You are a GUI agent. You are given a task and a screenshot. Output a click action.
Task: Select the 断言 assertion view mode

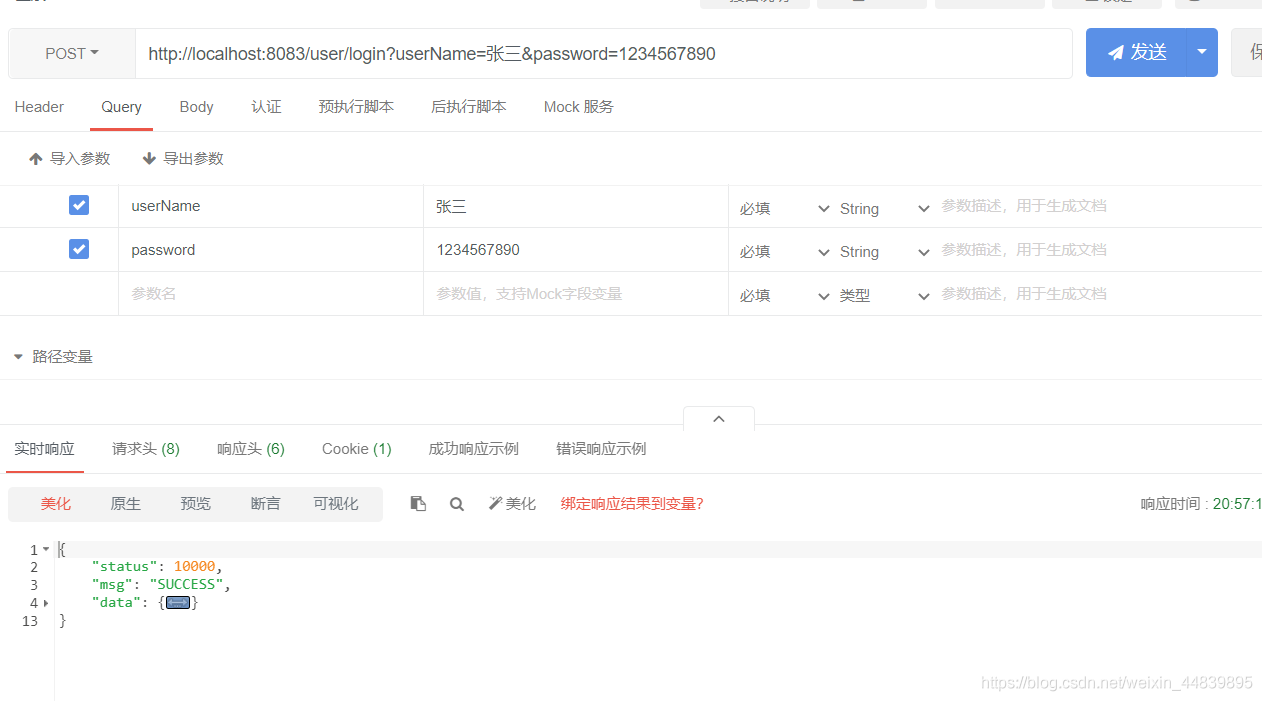click(266, 504)
